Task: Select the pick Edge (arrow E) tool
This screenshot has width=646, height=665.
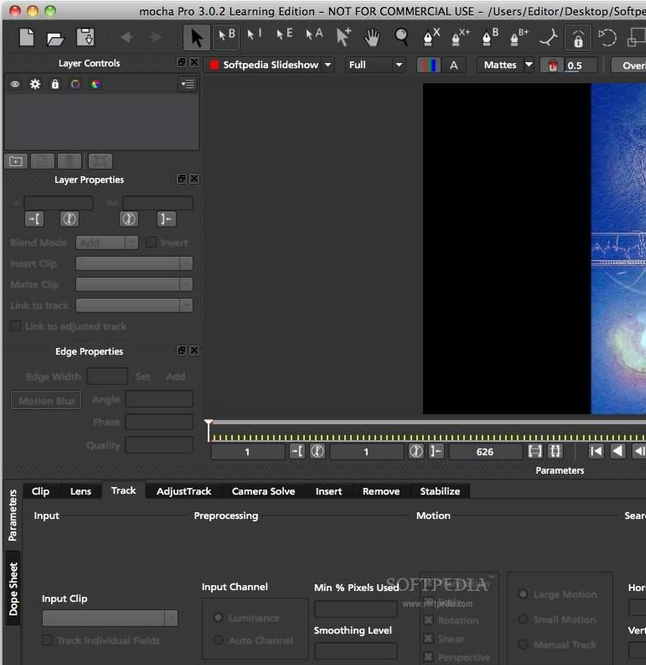Action: click(284, 35)
